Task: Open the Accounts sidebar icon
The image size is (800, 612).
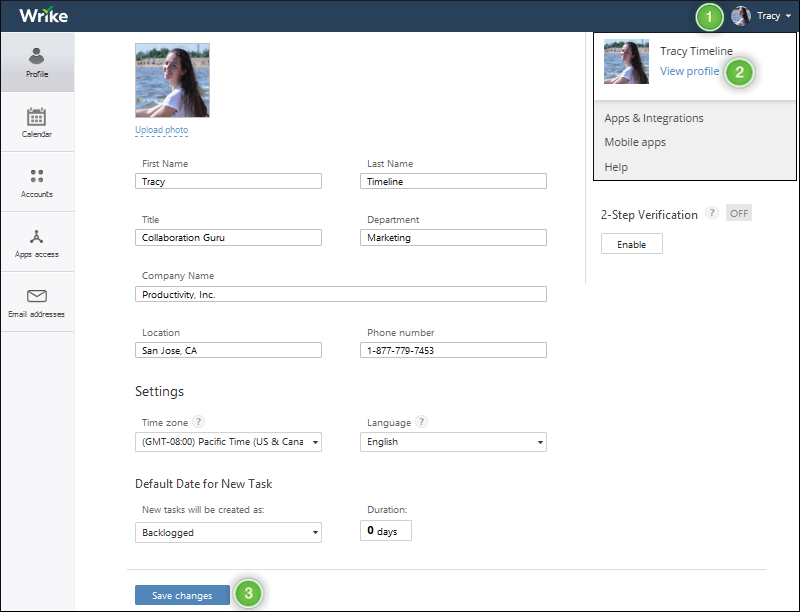Action: click(x=37, y=176)
